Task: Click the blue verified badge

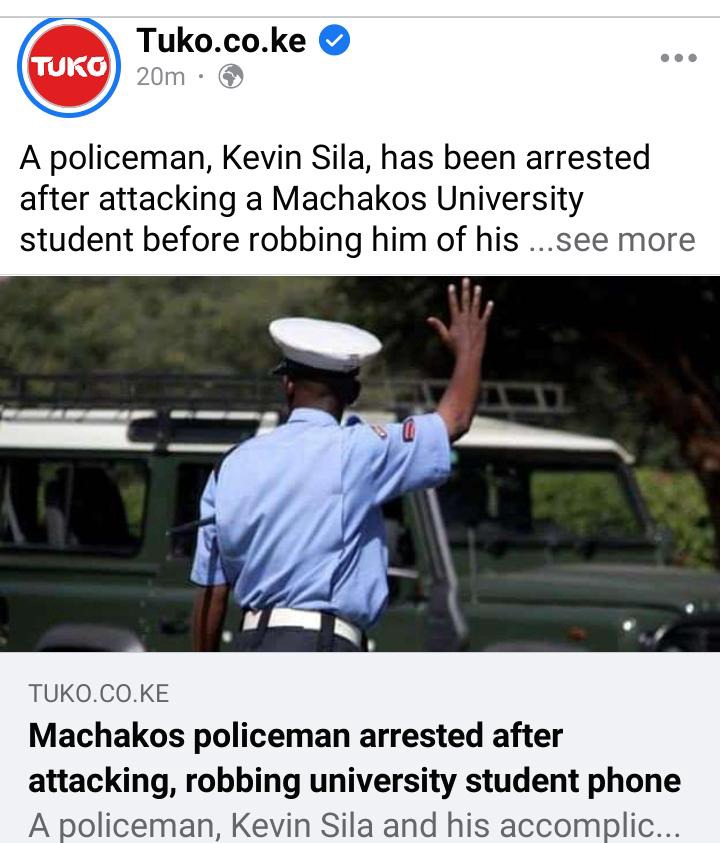Action: coord(334,40)
